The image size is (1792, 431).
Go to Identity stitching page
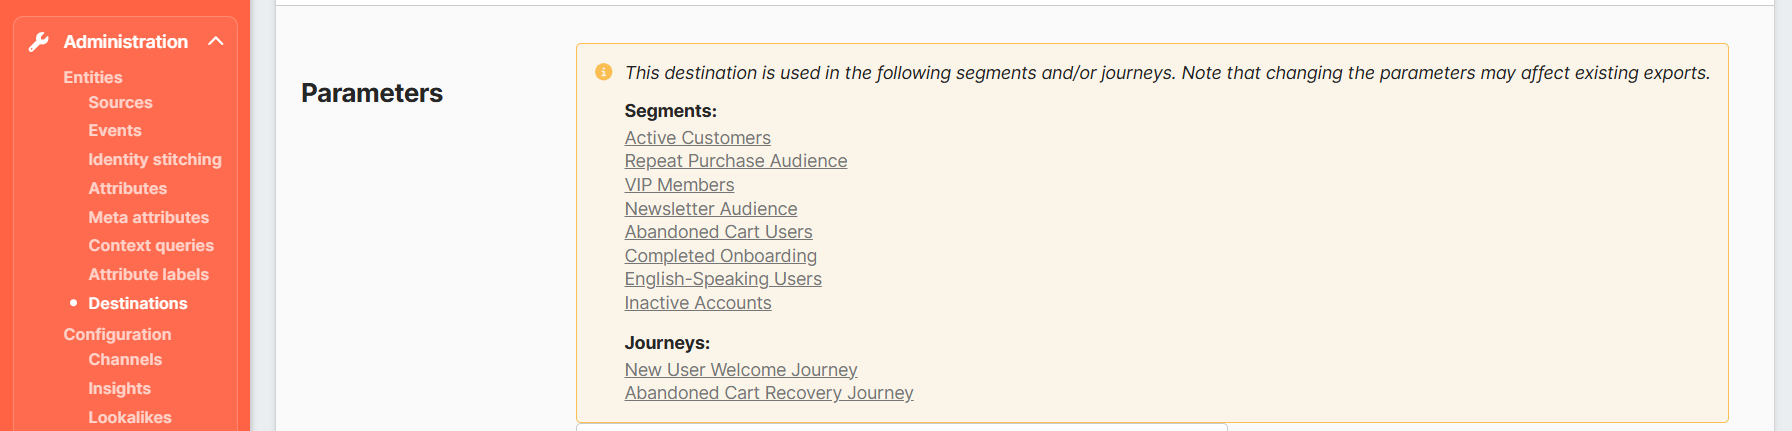pyautogui.click(x=154, y=159)
